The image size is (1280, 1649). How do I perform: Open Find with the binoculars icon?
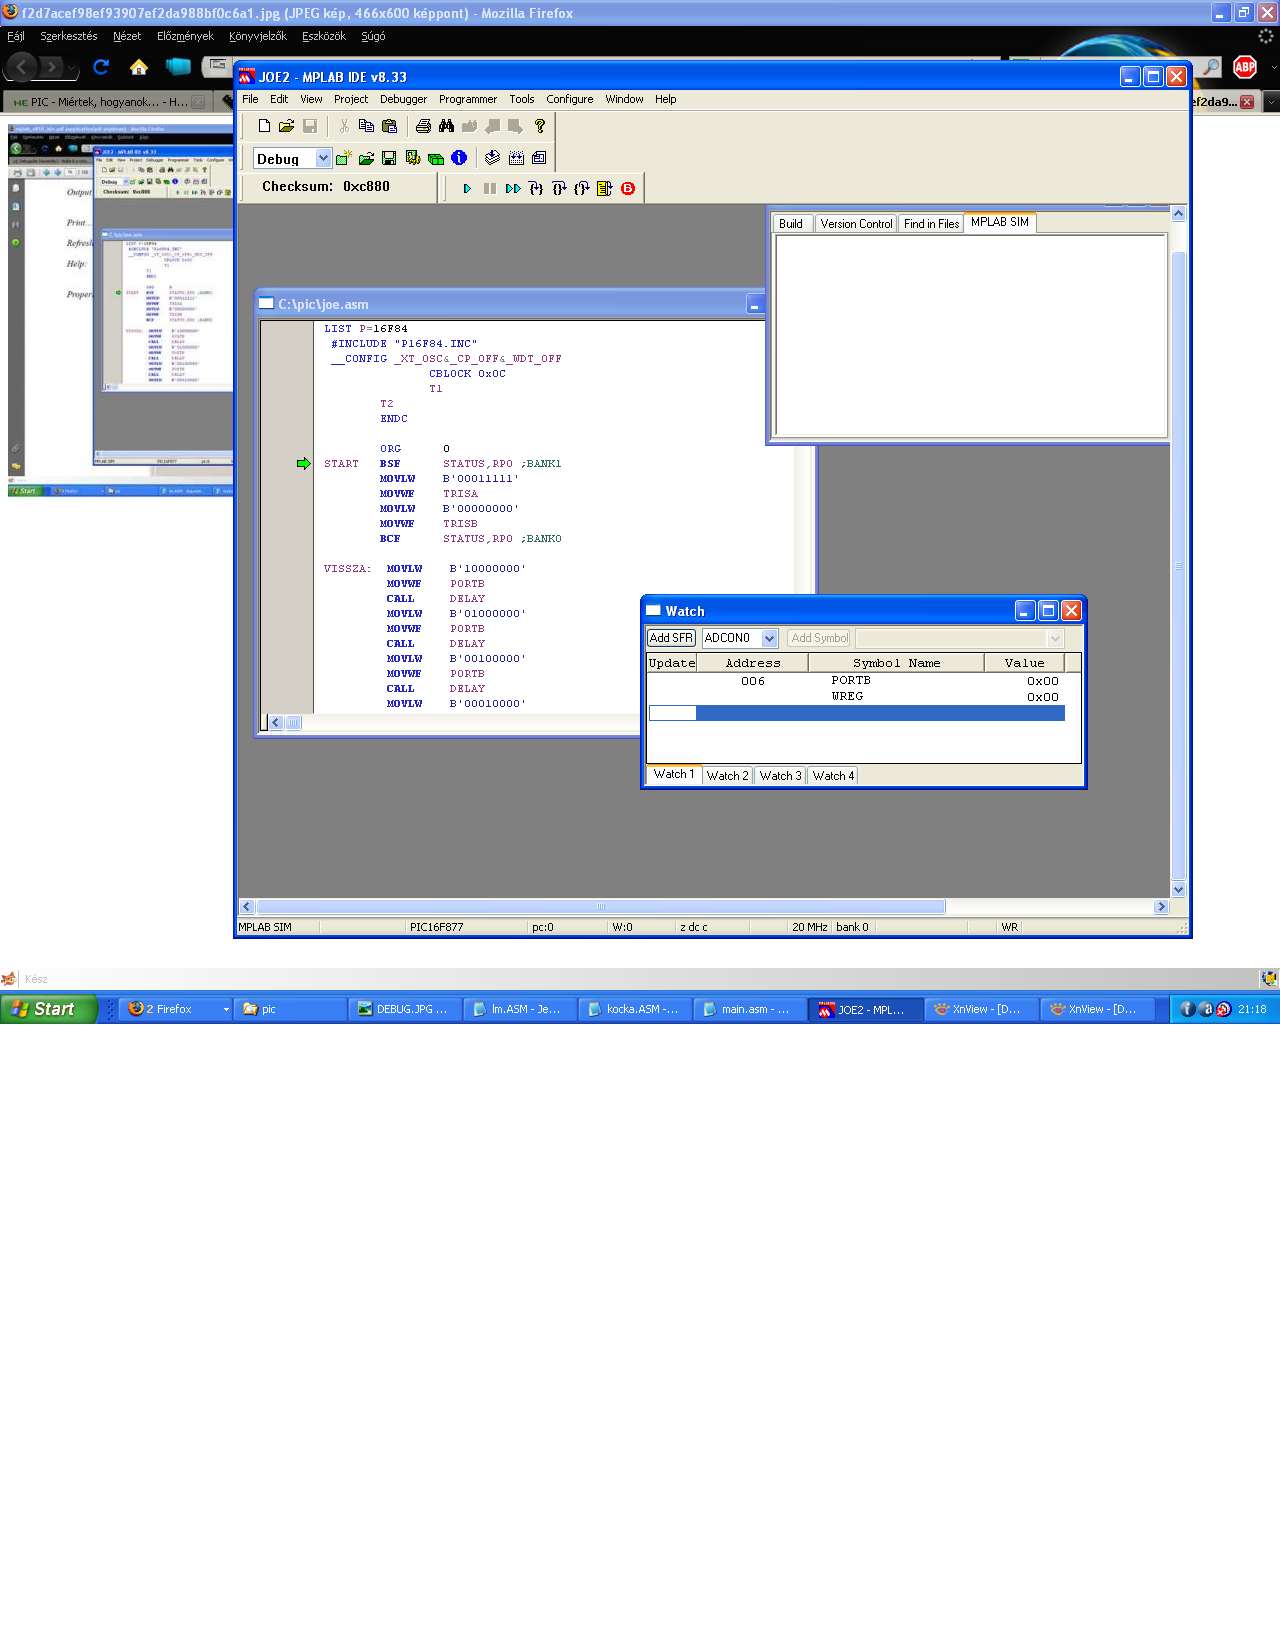(446, 126)
